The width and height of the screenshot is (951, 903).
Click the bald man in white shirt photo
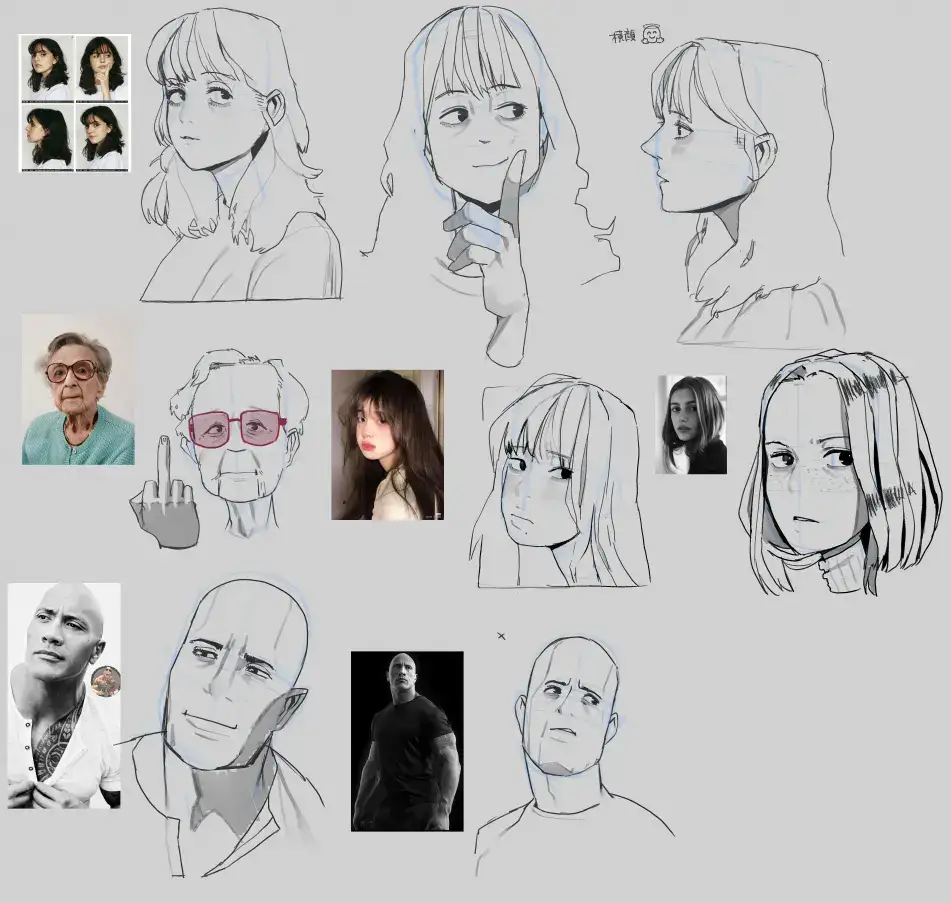(63, 695)
